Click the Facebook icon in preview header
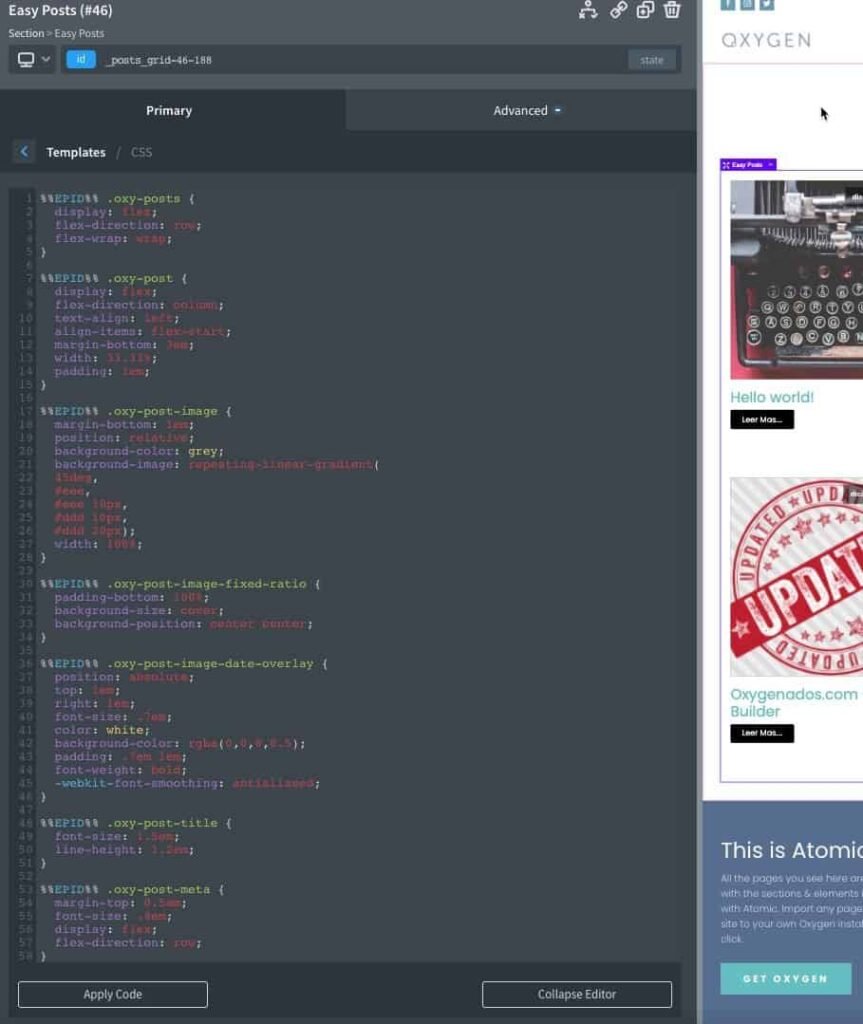This screenshot has width=863, height=1024. tap(728, 4)
